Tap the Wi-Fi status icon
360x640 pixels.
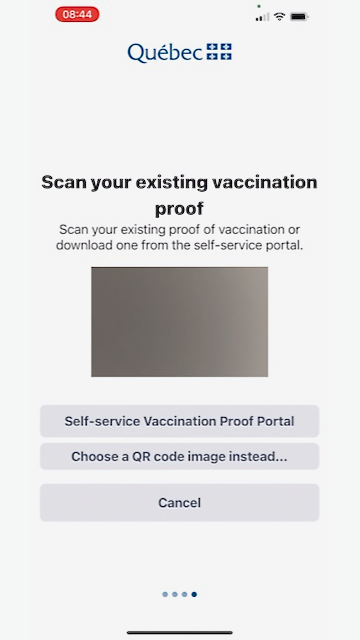click(280, 16)
